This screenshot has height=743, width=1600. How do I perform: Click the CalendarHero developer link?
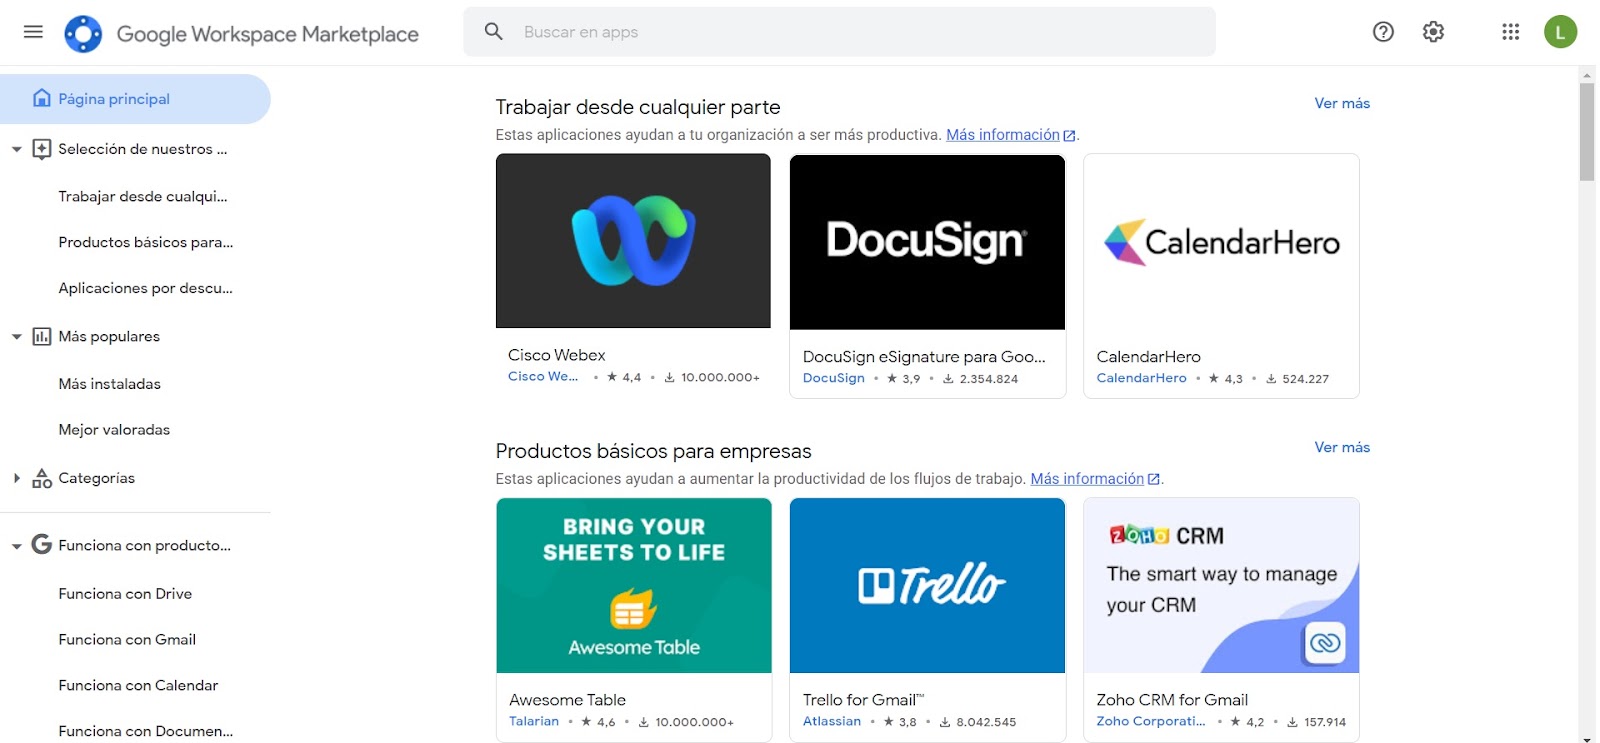point(1141,378)
